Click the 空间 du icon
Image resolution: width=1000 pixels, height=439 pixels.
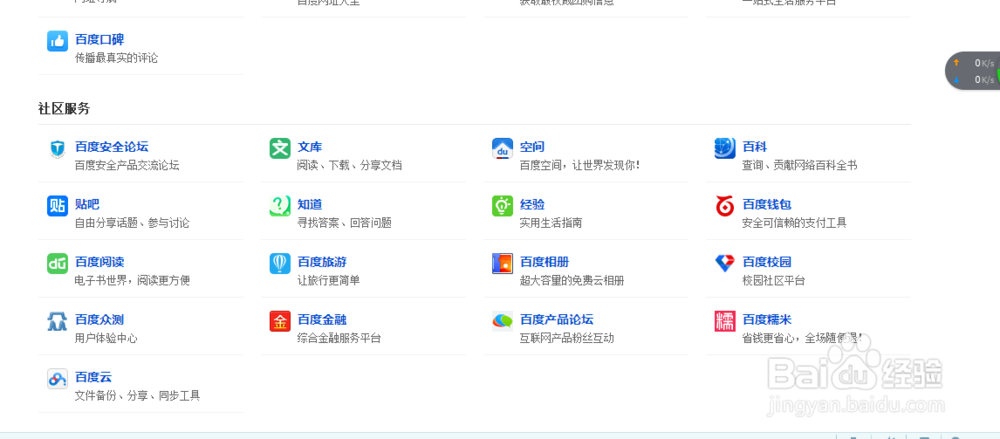(503, 149)
